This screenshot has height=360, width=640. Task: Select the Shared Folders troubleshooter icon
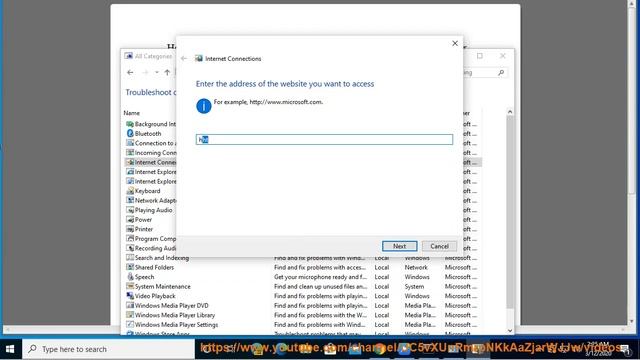(x=130, y=267)
